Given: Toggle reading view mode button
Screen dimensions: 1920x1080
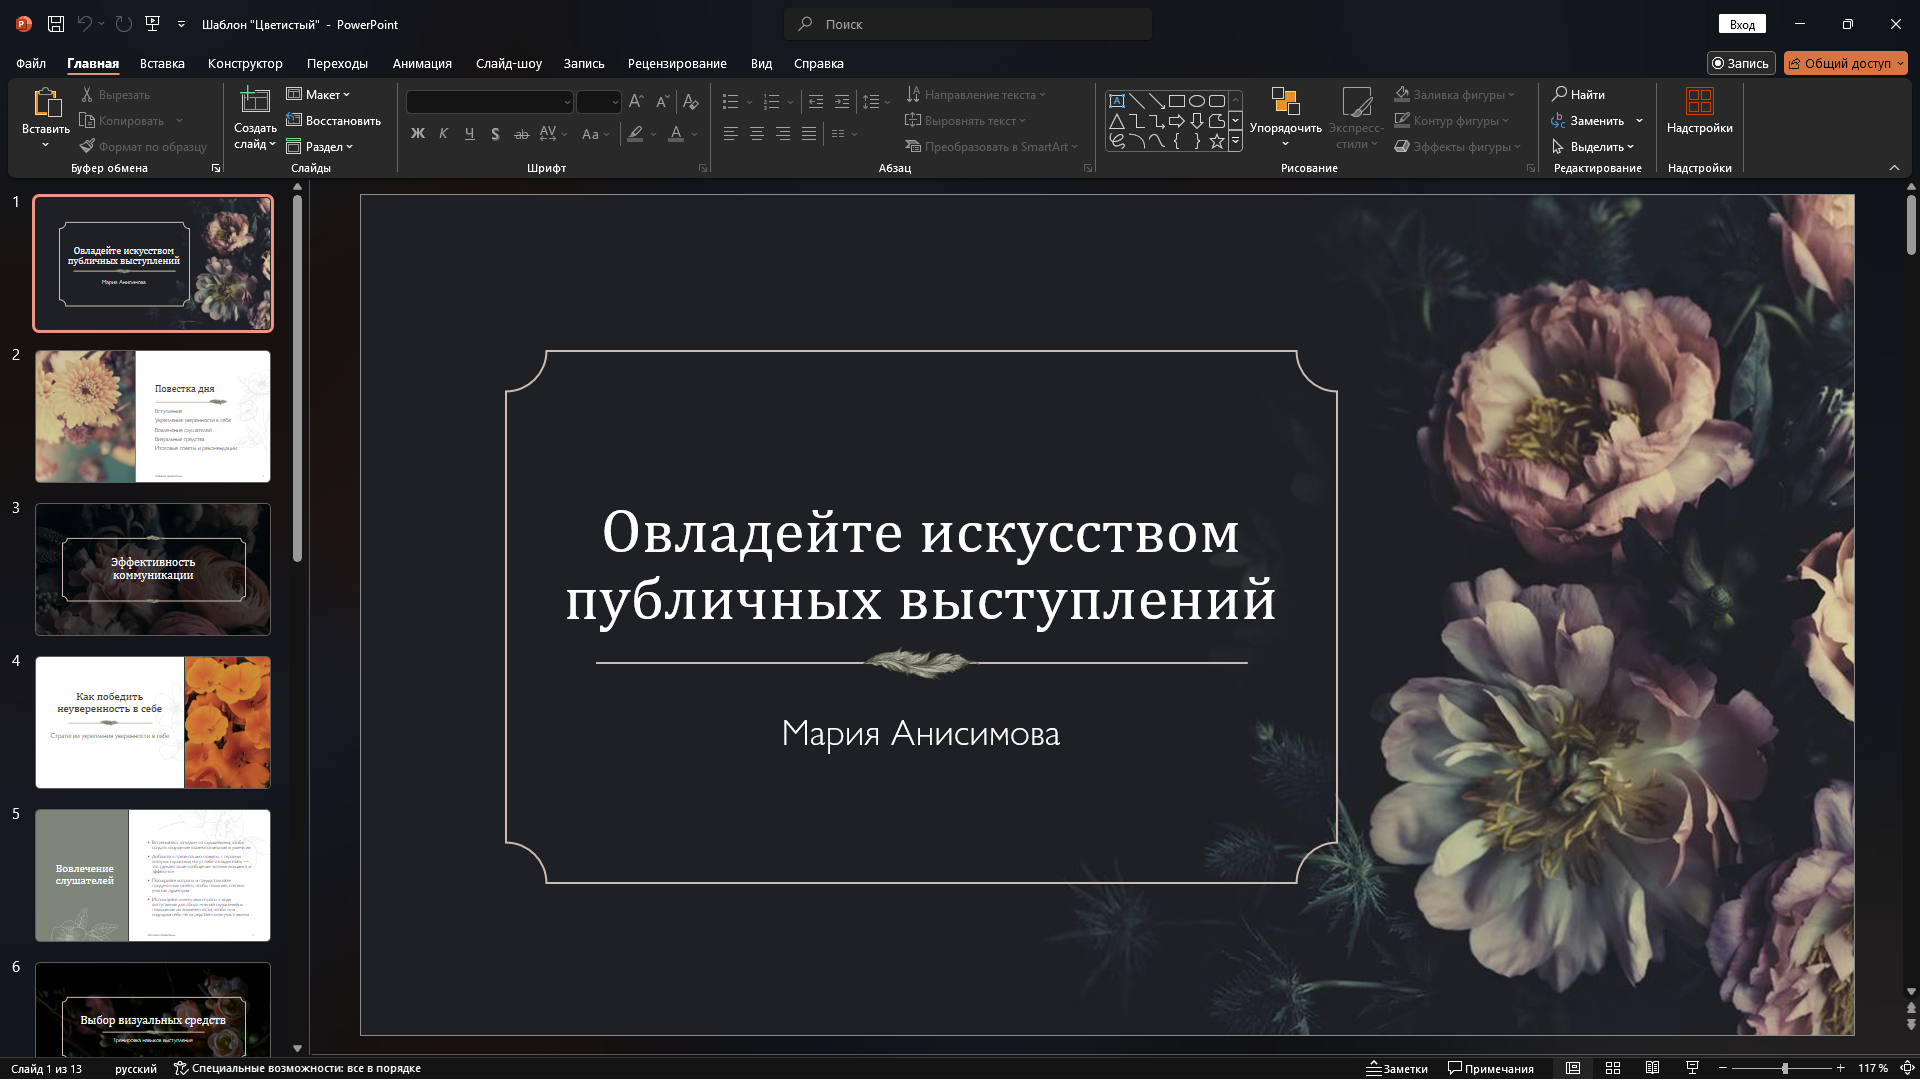Looking at the screenshot, I should click(x=1652, y=1068).
